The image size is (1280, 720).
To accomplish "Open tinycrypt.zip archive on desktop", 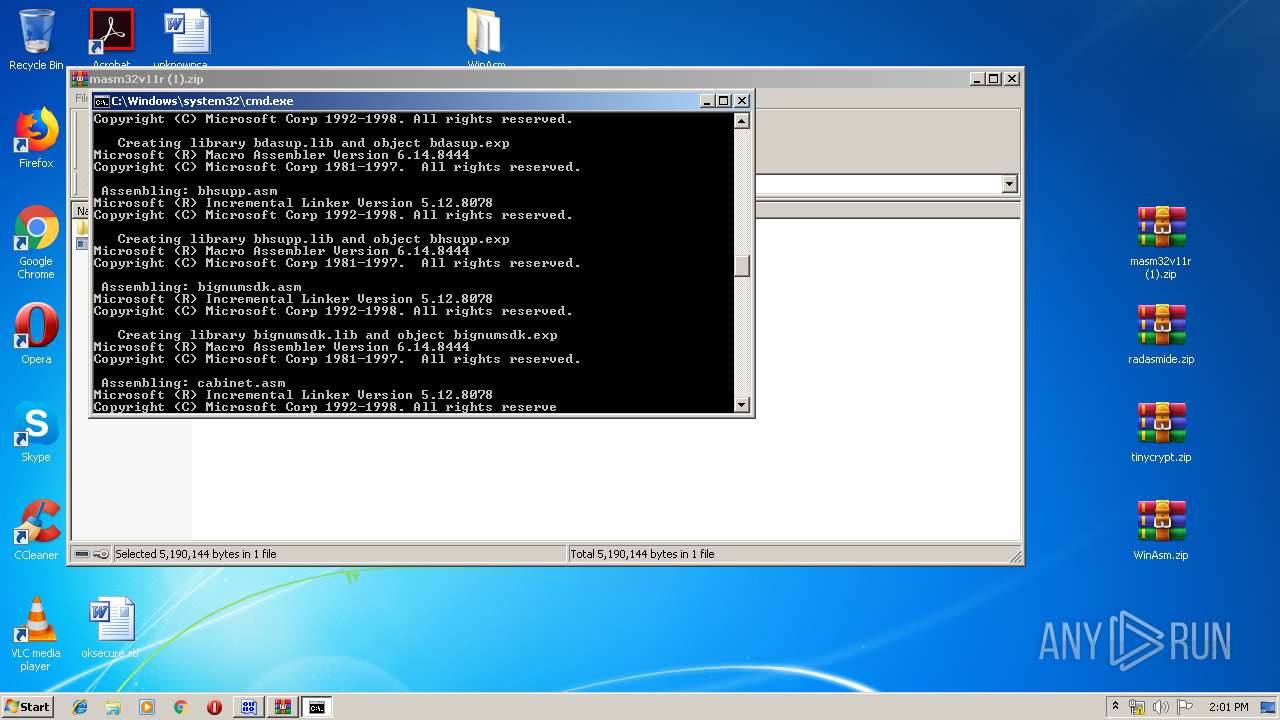I will coord(1161,432).
